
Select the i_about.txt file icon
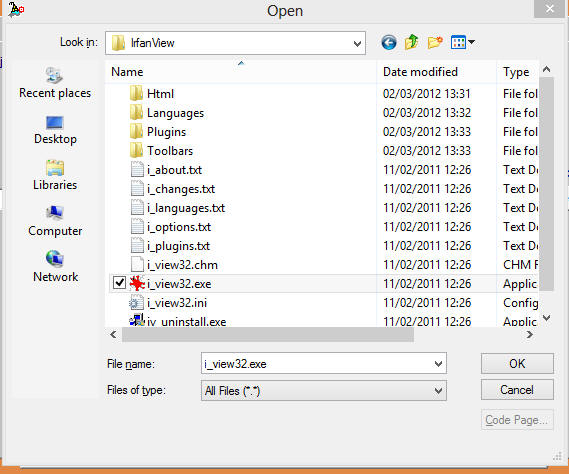point(137,169)
